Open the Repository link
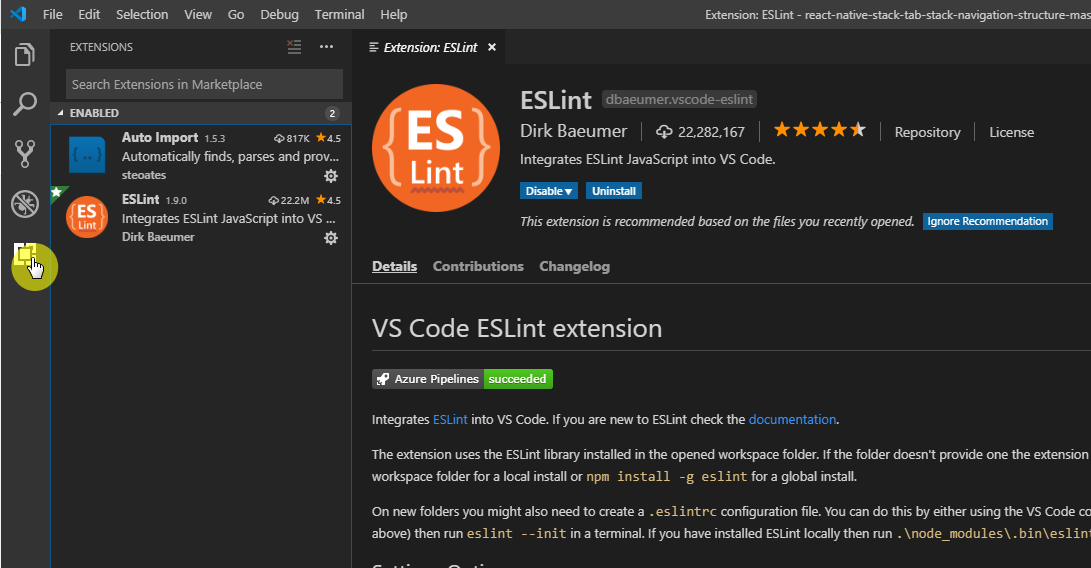This screenshot has height=568, width=1091. (927, 132)
